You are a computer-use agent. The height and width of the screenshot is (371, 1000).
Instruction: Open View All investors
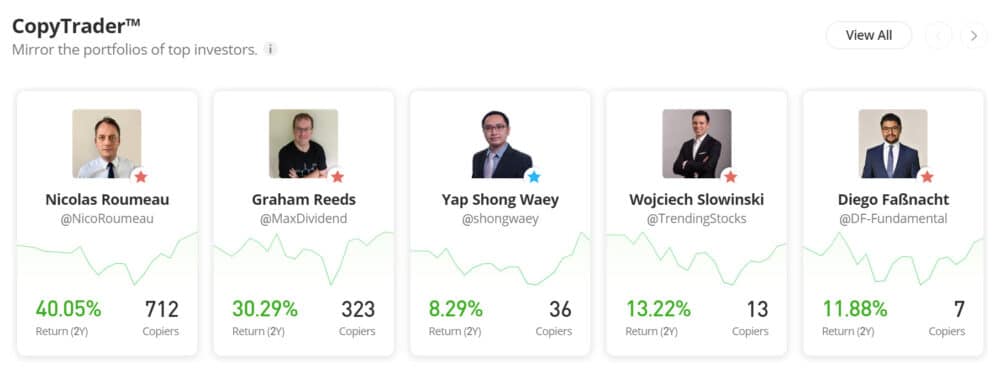[869, 36]
